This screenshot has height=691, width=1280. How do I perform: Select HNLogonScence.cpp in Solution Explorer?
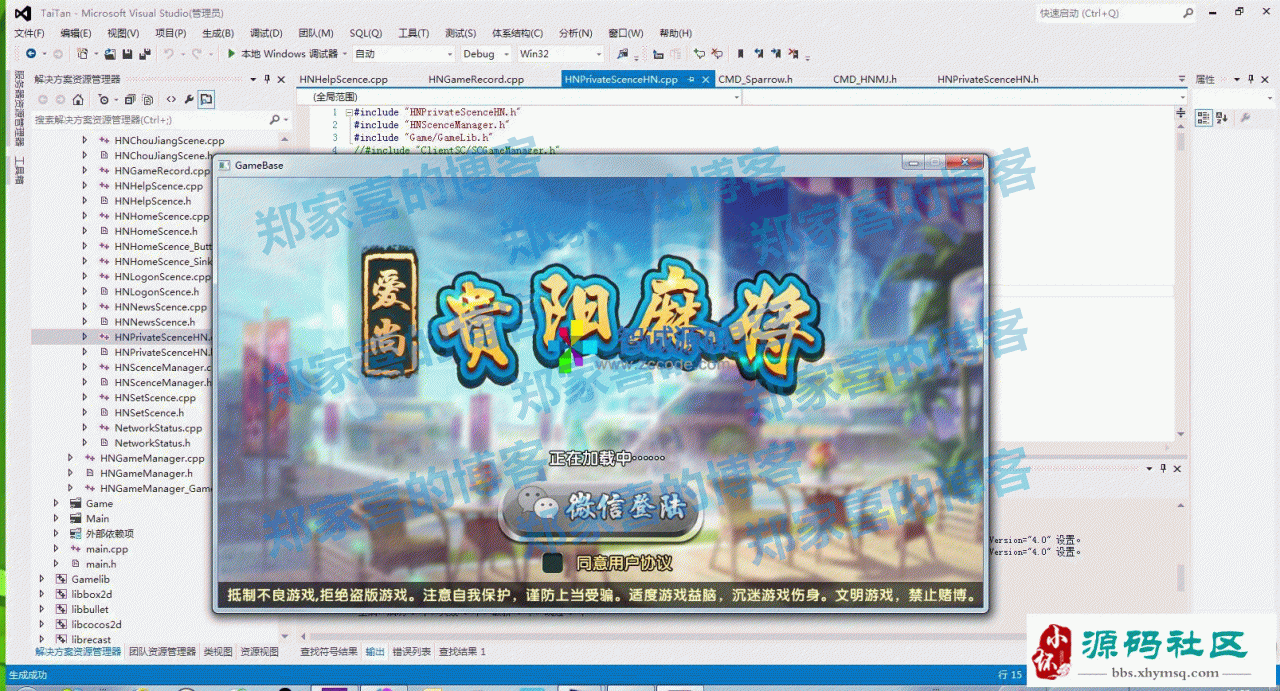coord(162,277)
